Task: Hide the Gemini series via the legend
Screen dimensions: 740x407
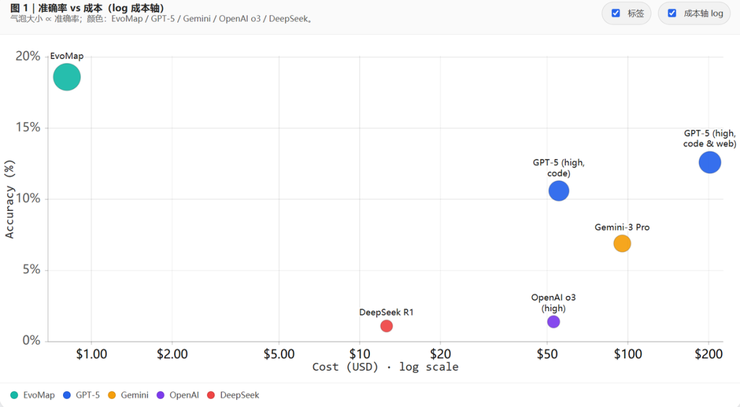Action: [128, 395]
